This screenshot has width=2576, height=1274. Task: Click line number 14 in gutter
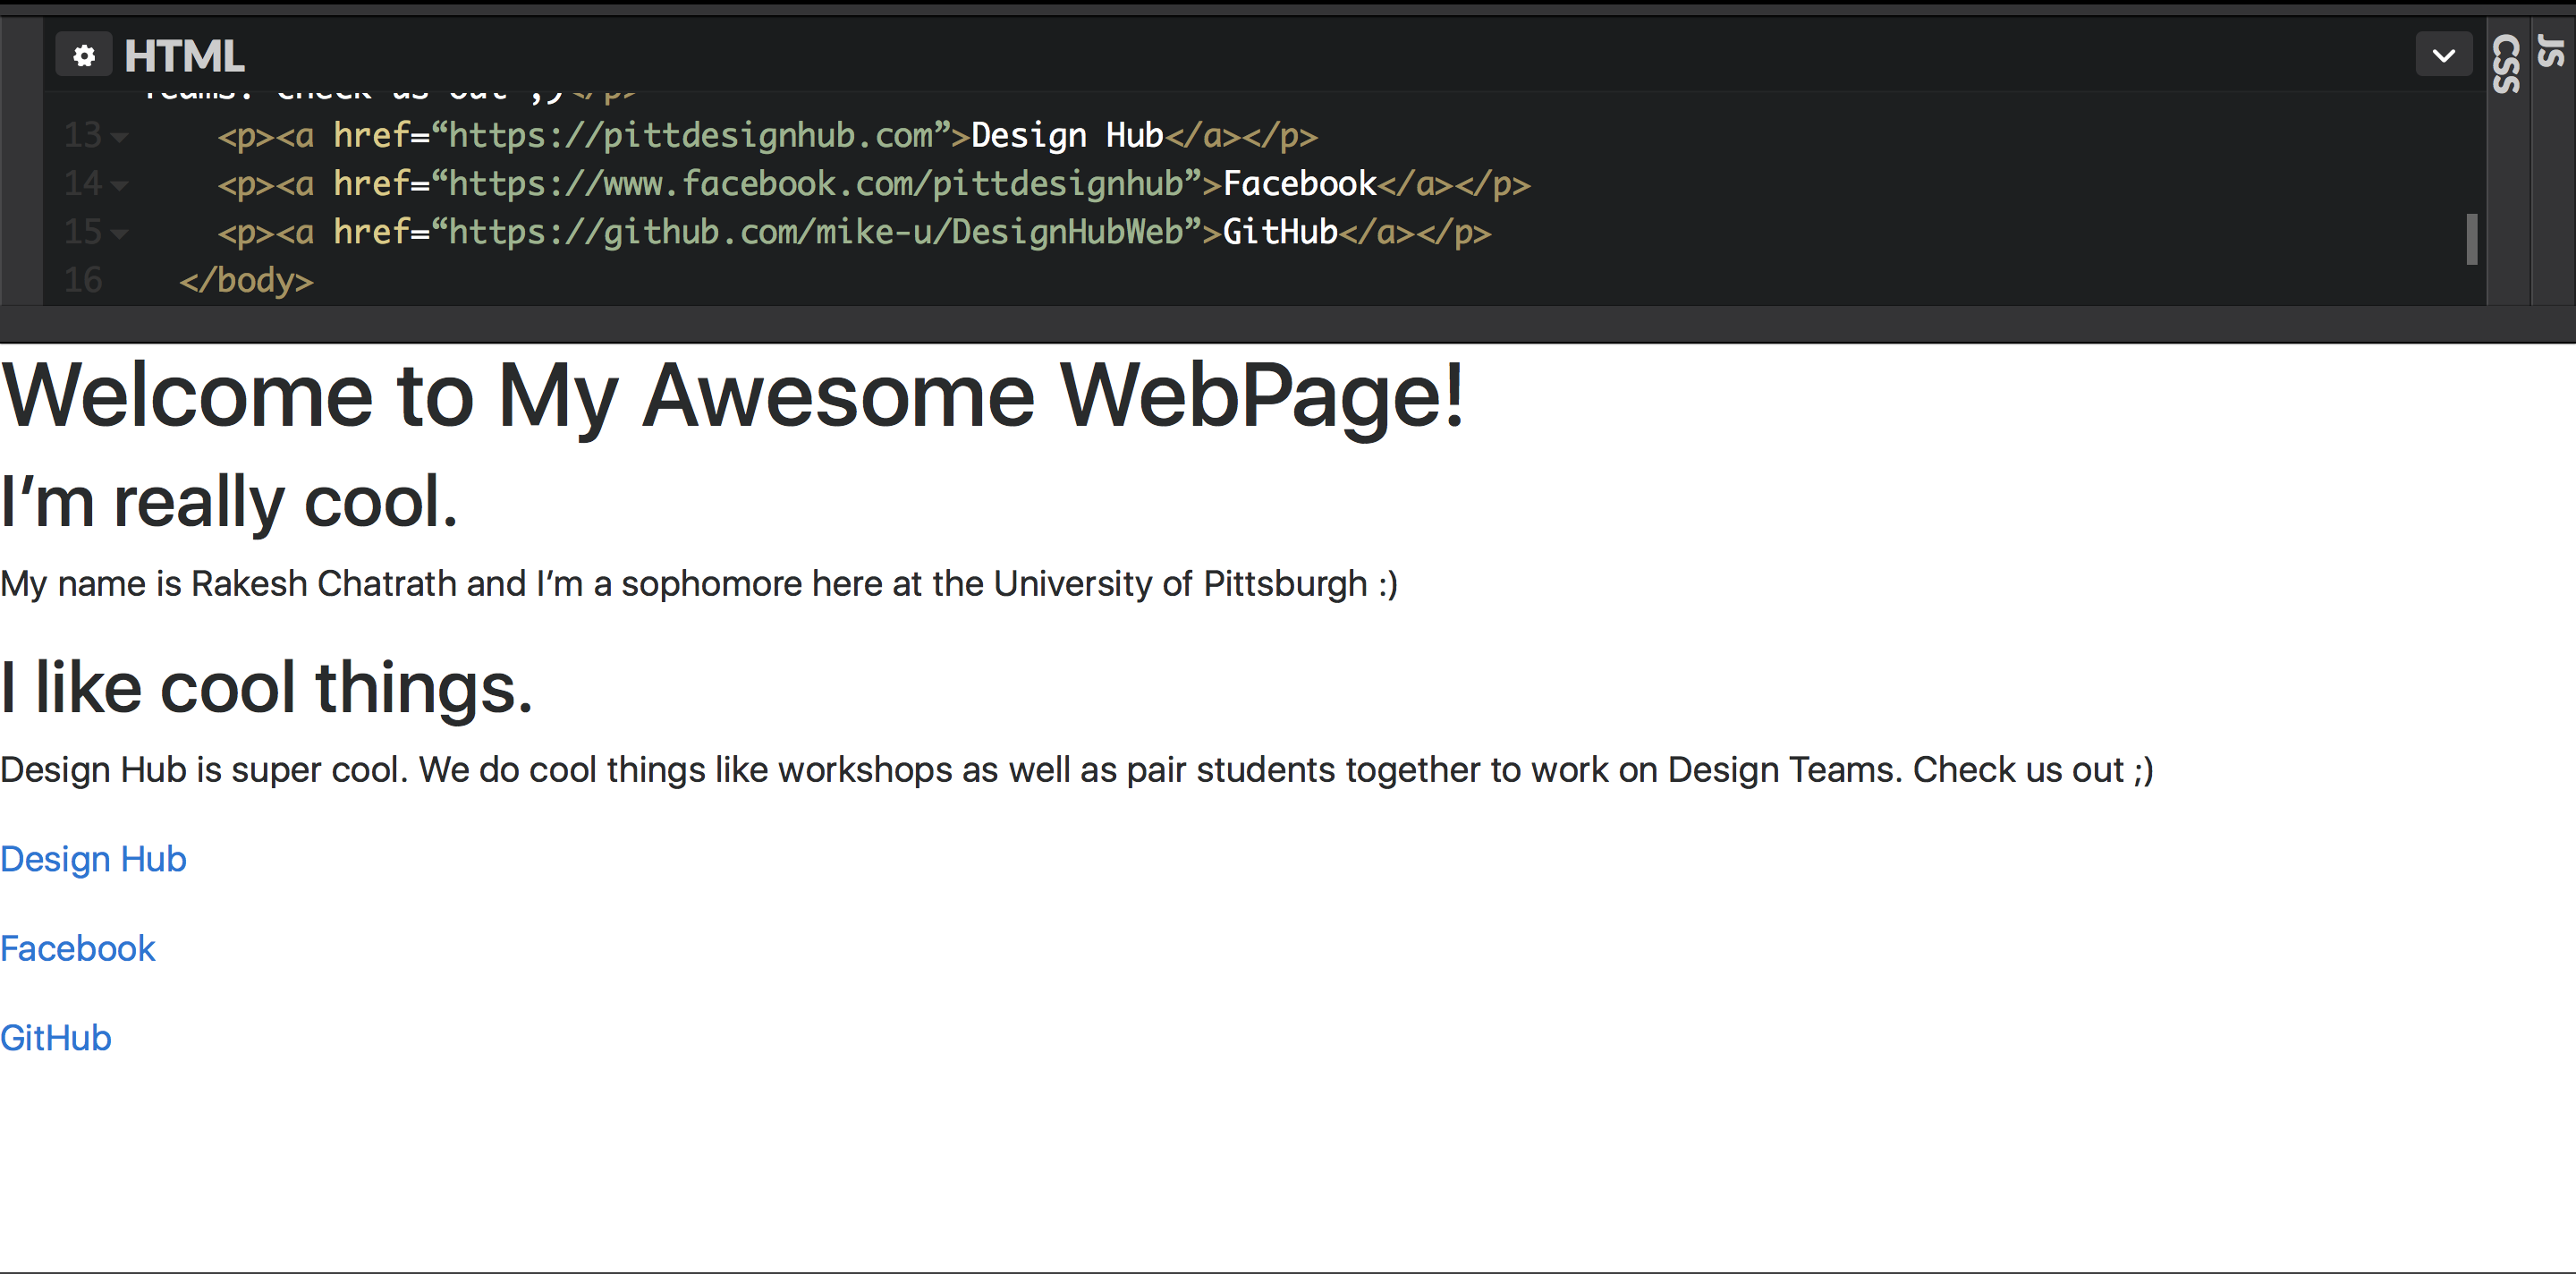pos(83,183)
